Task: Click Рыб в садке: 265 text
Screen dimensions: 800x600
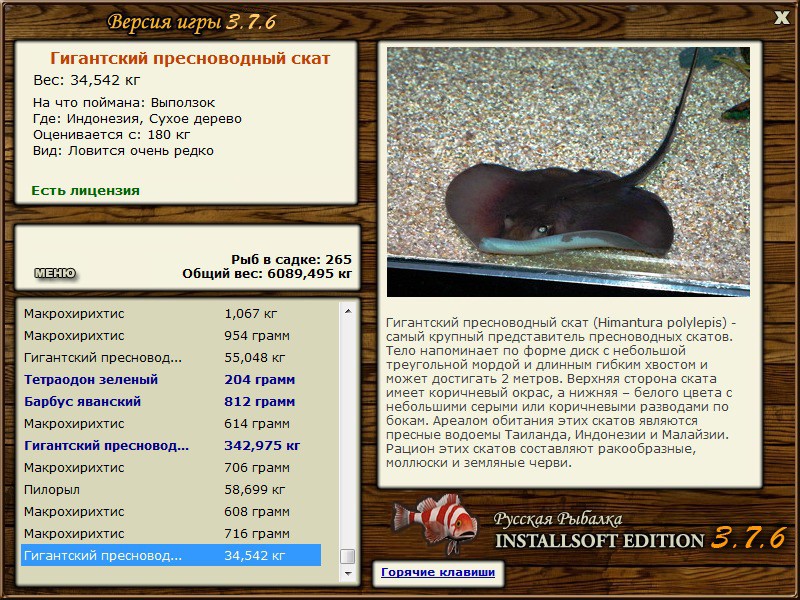Action: tap(291, 259)
